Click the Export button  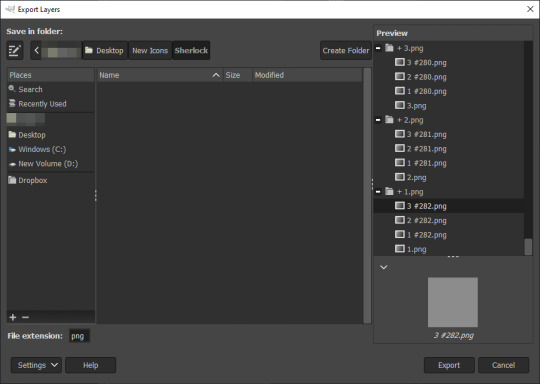[x=449, y=365]
